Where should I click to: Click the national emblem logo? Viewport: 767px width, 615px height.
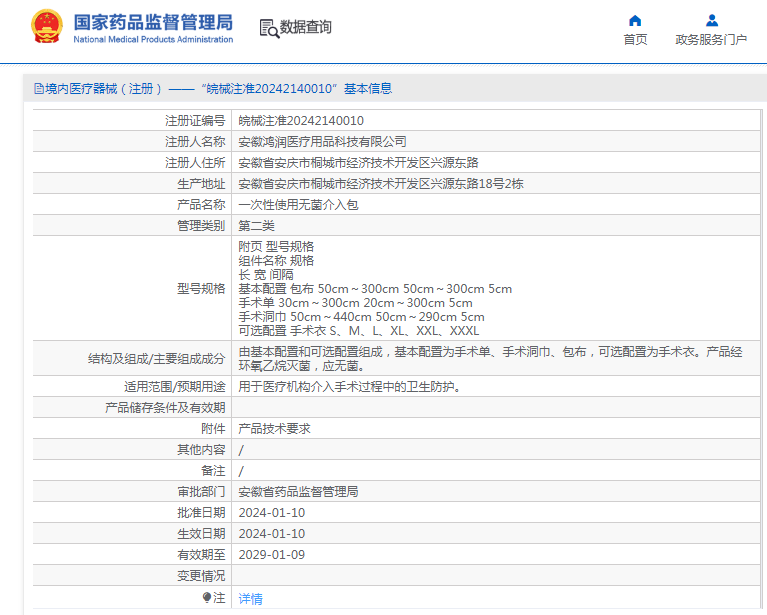click(47, 26)
